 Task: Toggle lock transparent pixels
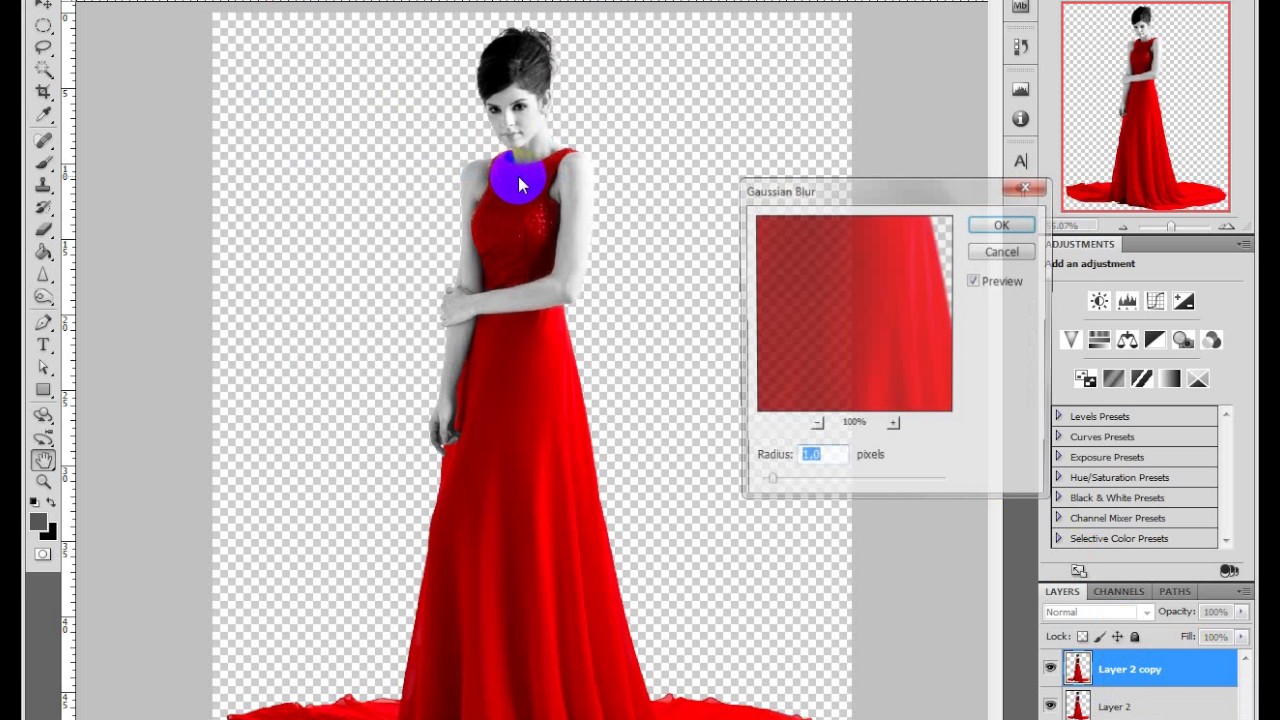point(1082,636)
